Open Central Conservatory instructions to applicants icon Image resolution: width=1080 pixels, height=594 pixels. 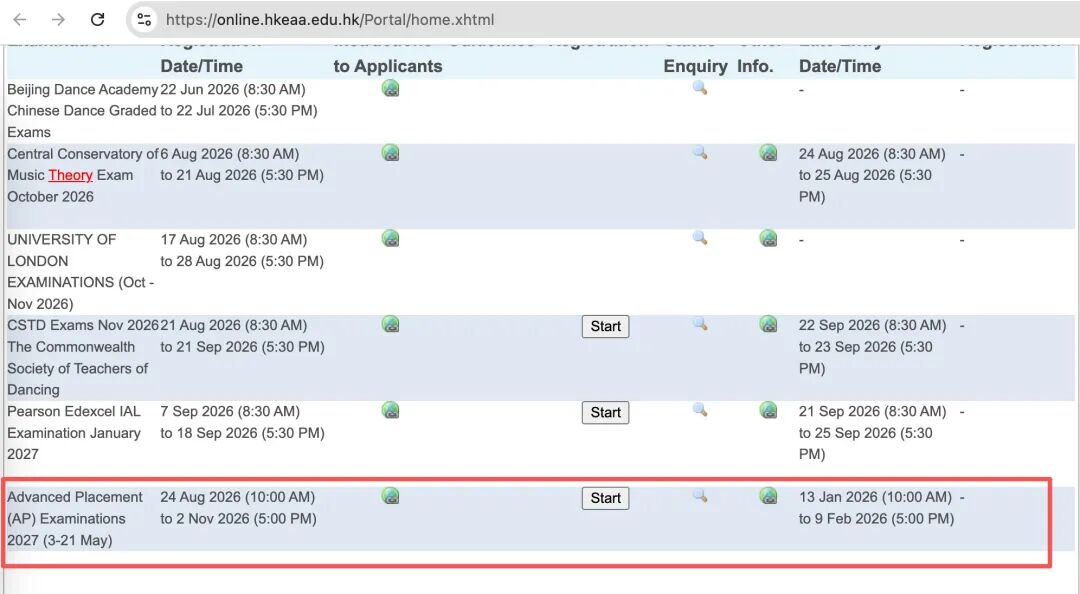[x=391, y=153]
